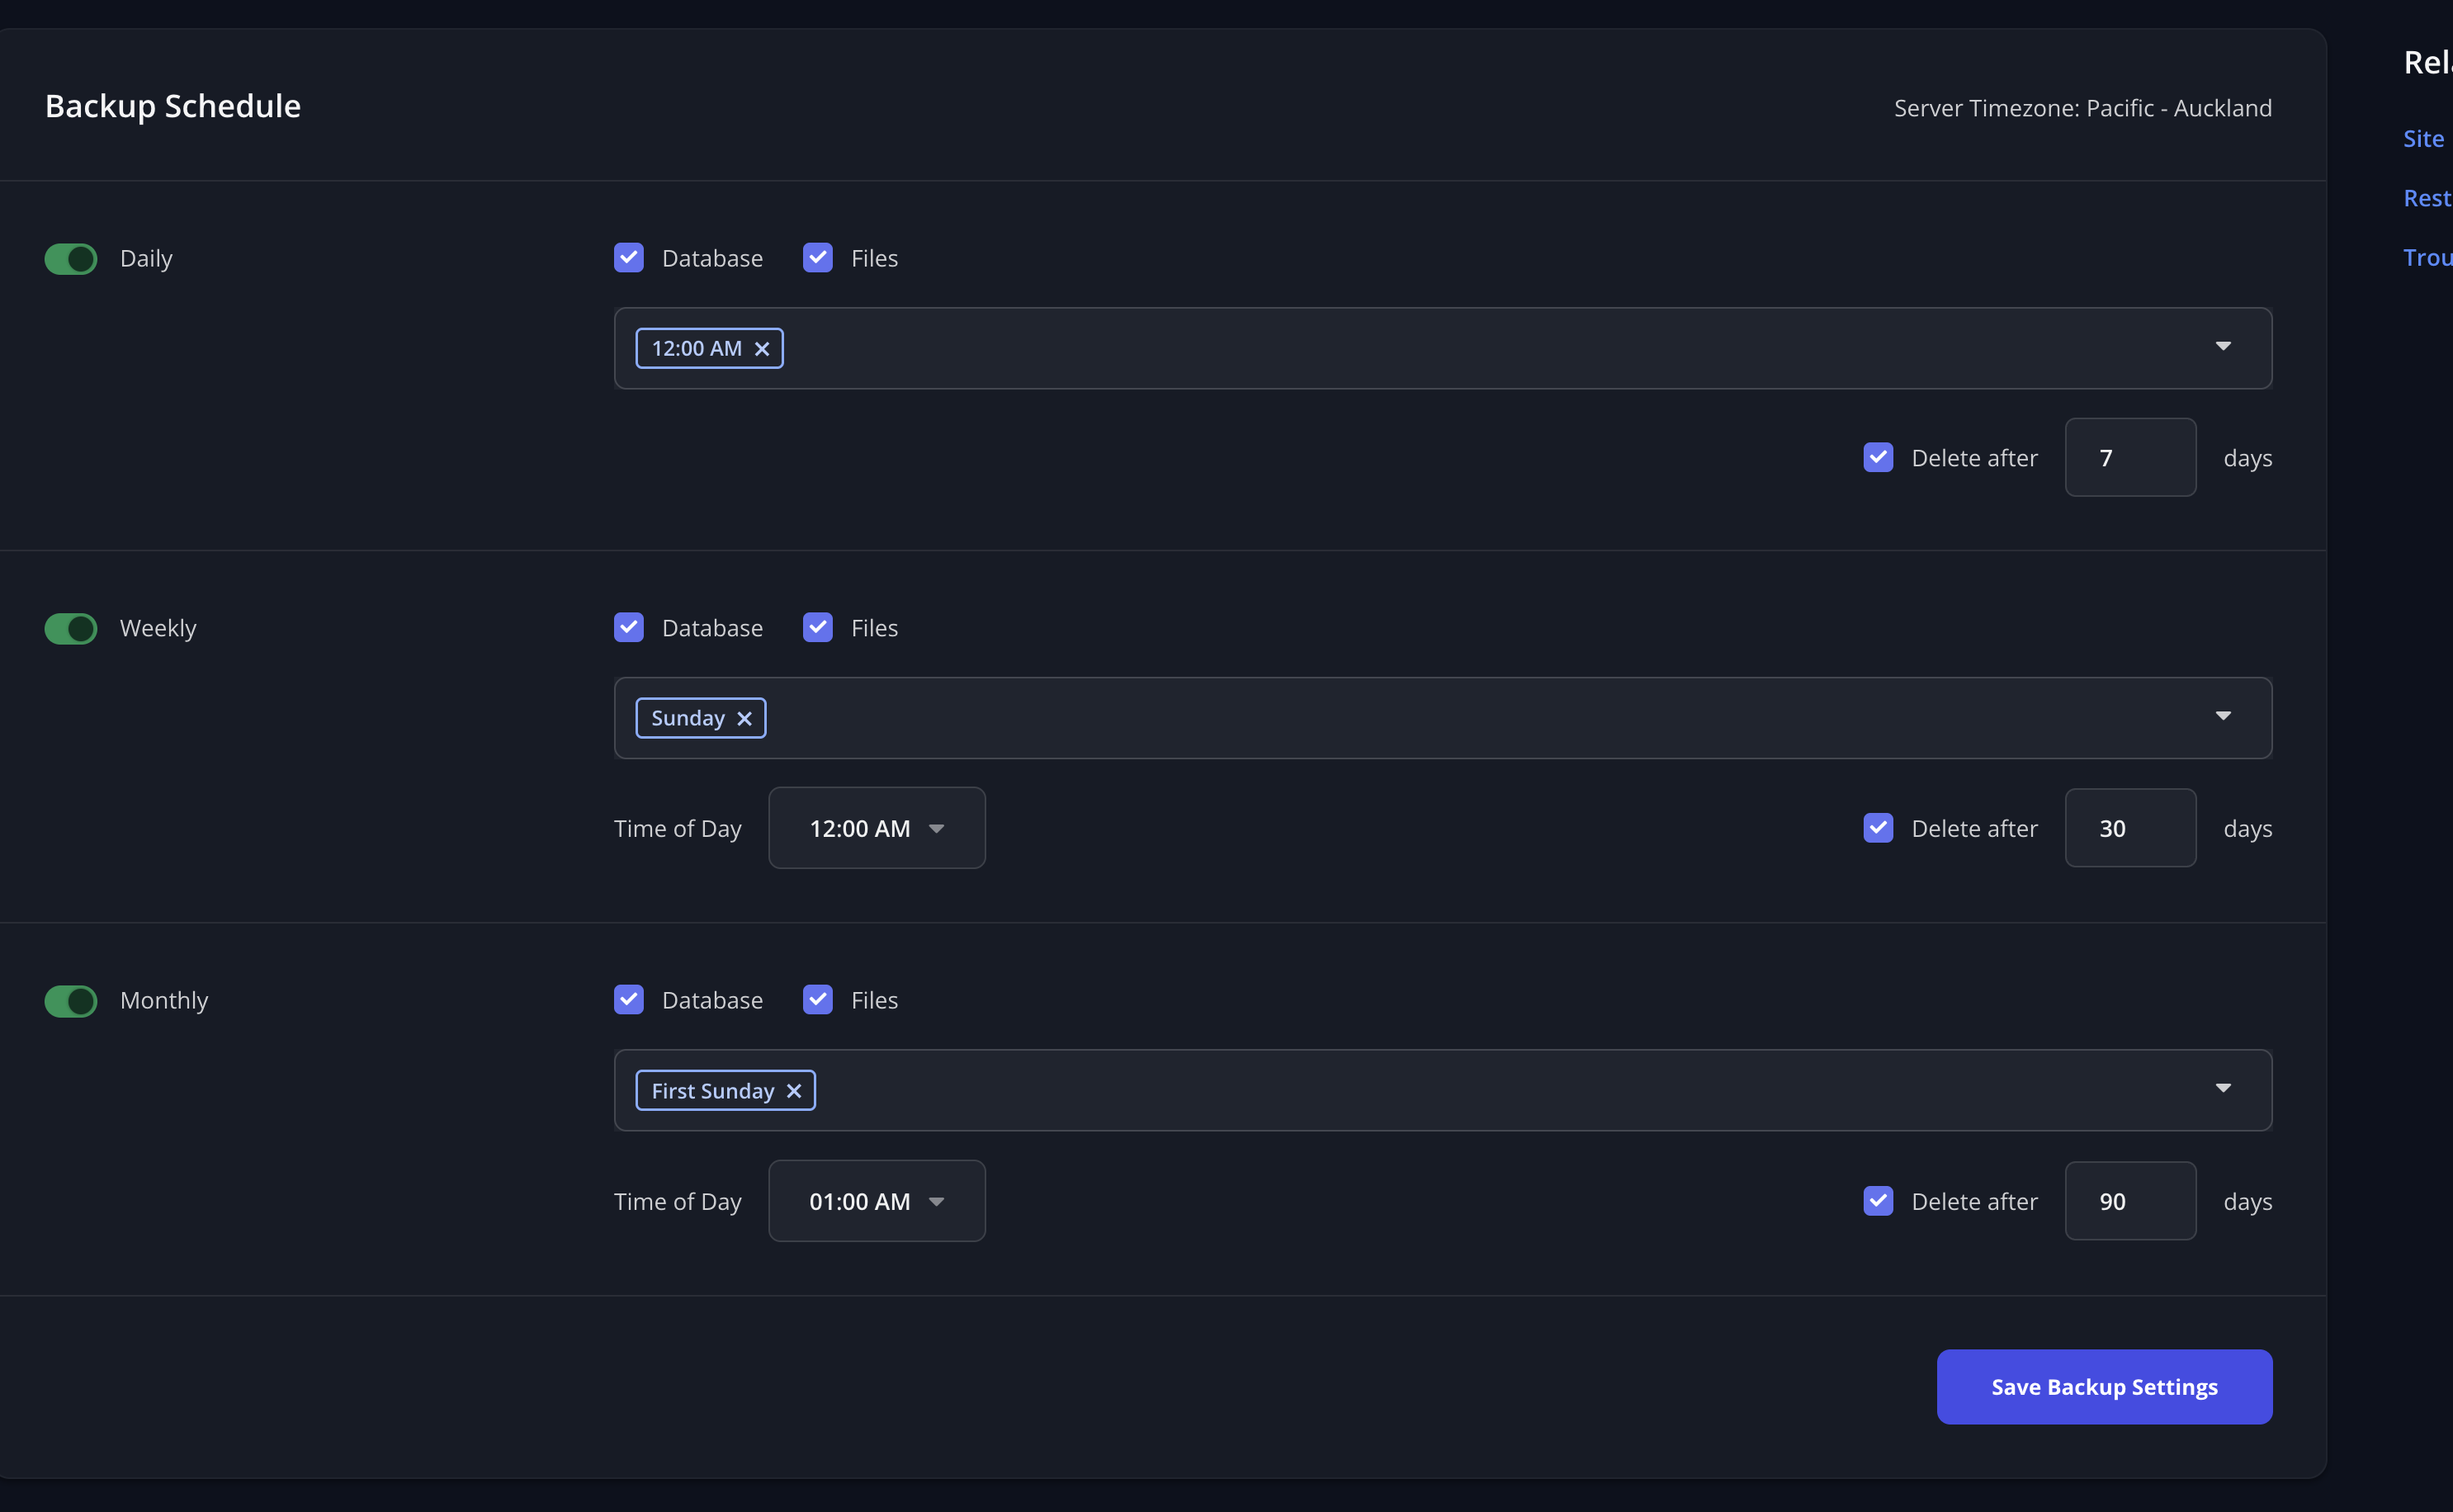Click the Daily retention days field showing 7
This screenshot has width=2453, height=1512.
tap(2130, 458)
